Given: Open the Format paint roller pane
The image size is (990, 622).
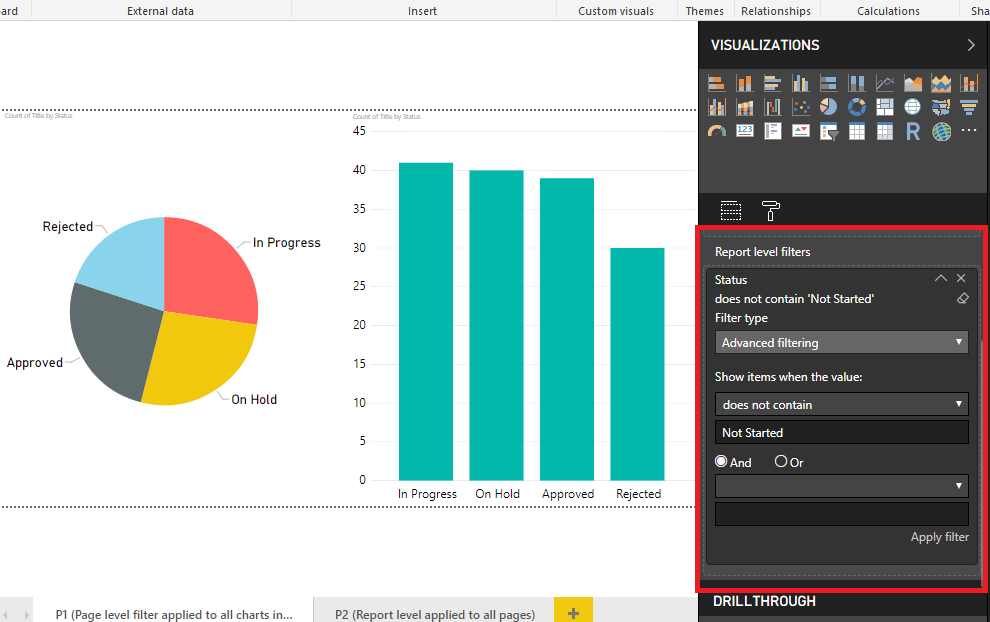Looking at the screenshot, I should pos(769,210).
